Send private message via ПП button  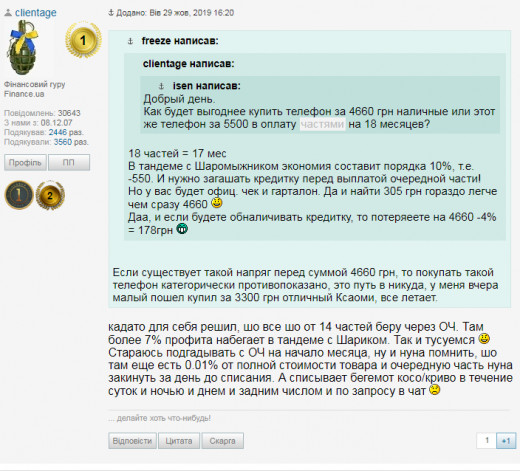(69, 162)
